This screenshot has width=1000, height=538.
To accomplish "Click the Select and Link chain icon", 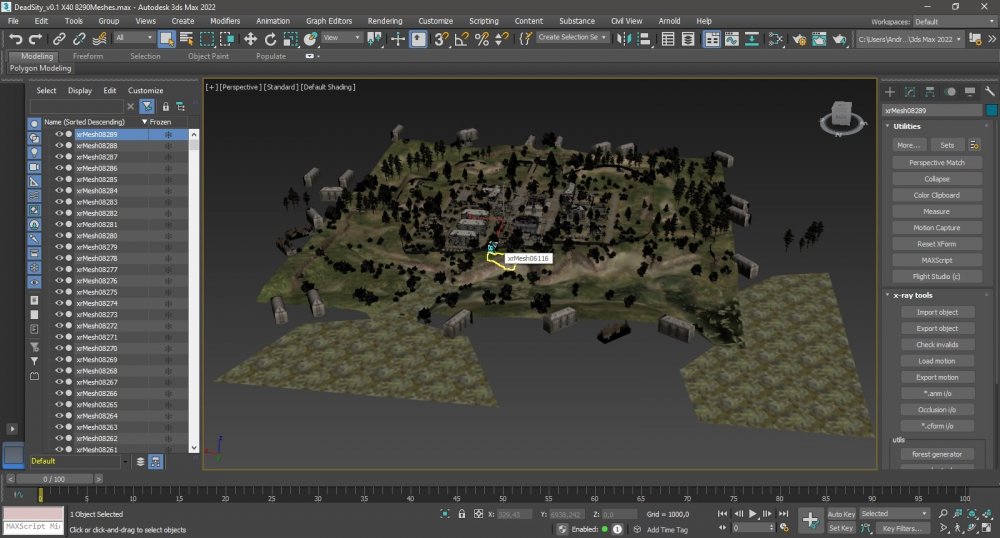I will click(59, 38).
